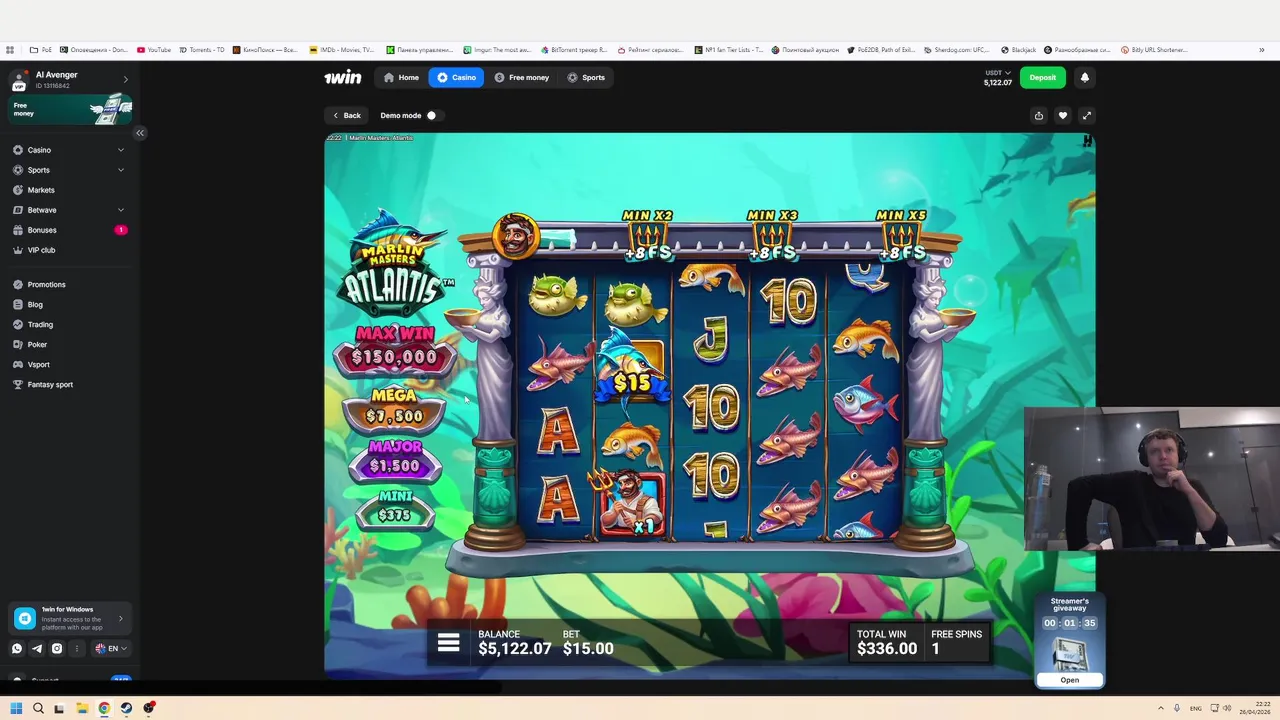Image resolution: width=1280 pixels, height=720 pixels.
Task: Add game to favorites heart
Action: 1062,115
